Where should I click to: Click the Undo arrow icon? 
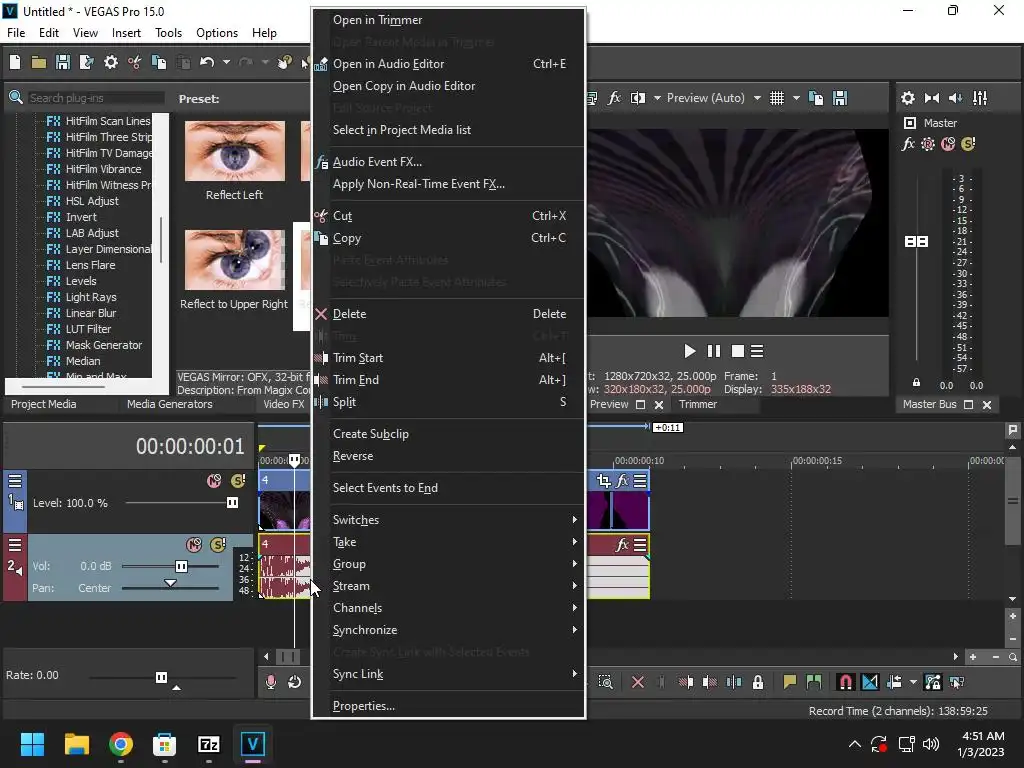[x=207, y=62]
